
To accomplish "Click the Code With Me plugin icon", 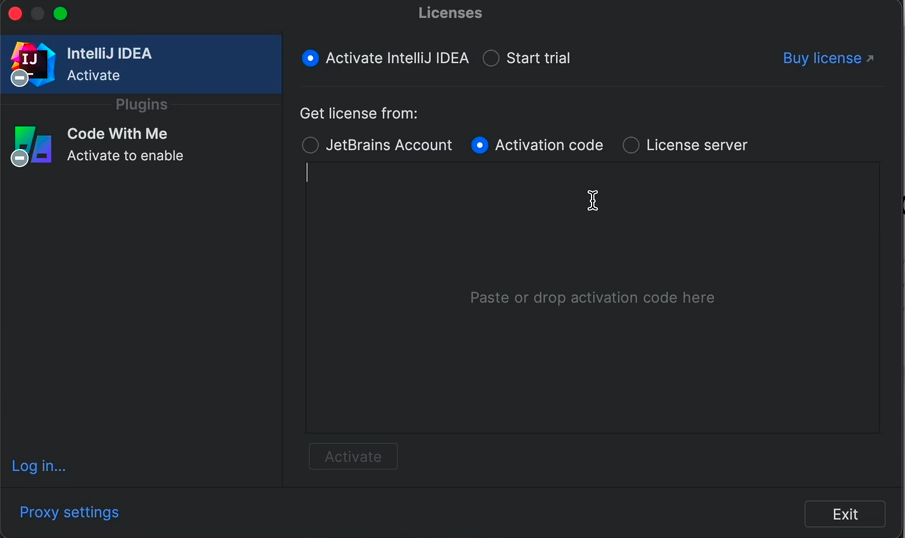I will 33,144.
